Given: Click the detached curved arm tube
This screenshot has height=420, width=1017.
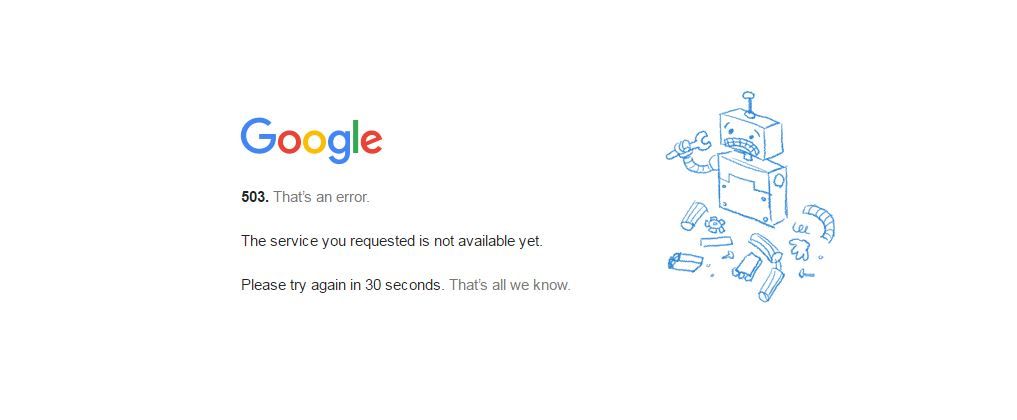Looking at the screenshot, I should pyautogui.click(x=819, y=221).
